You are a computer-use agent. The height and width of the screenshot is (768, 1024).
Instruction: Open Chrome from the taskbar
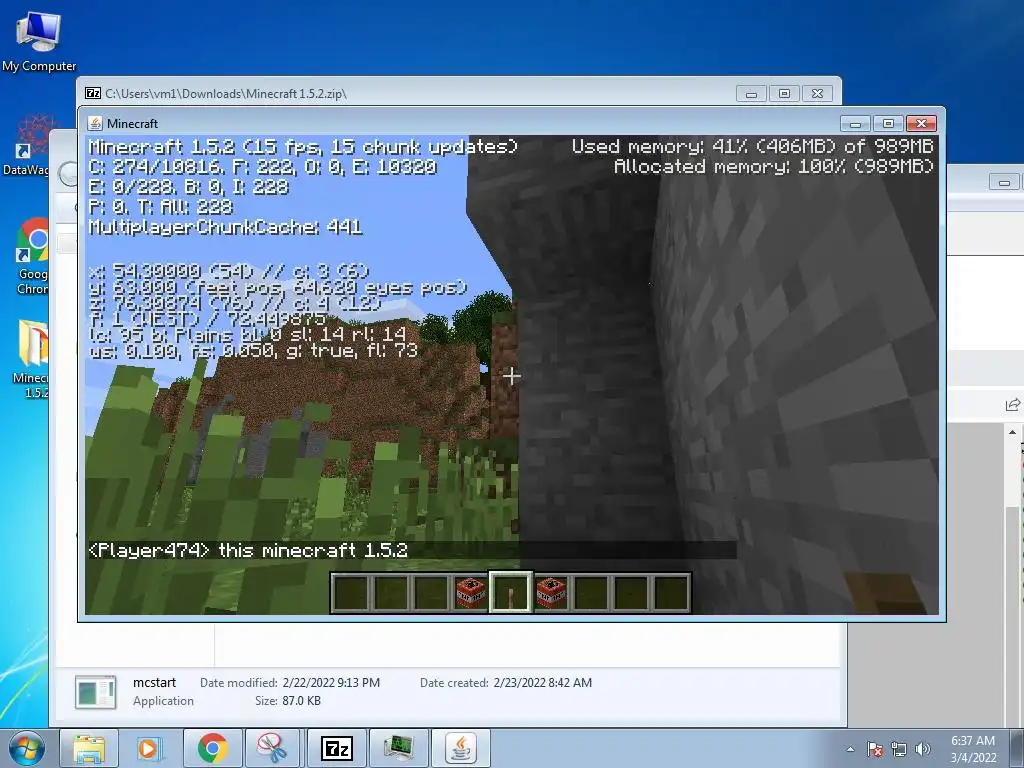(x=212, y=748)
